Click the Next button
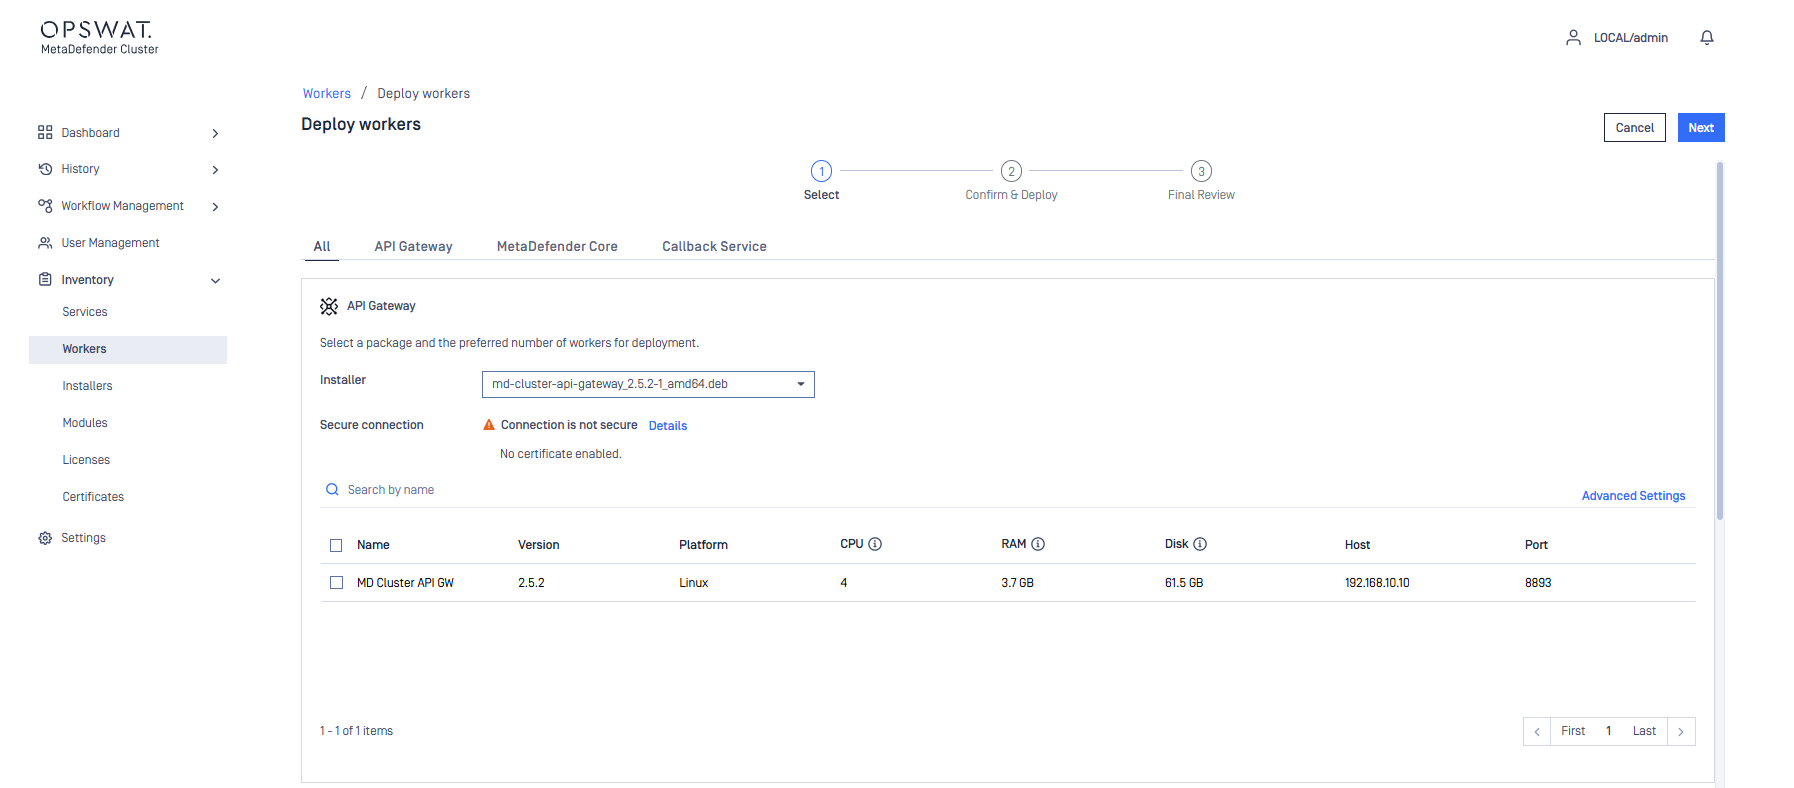This screenshot has width=1794, height=788. tap(1700, 128)
